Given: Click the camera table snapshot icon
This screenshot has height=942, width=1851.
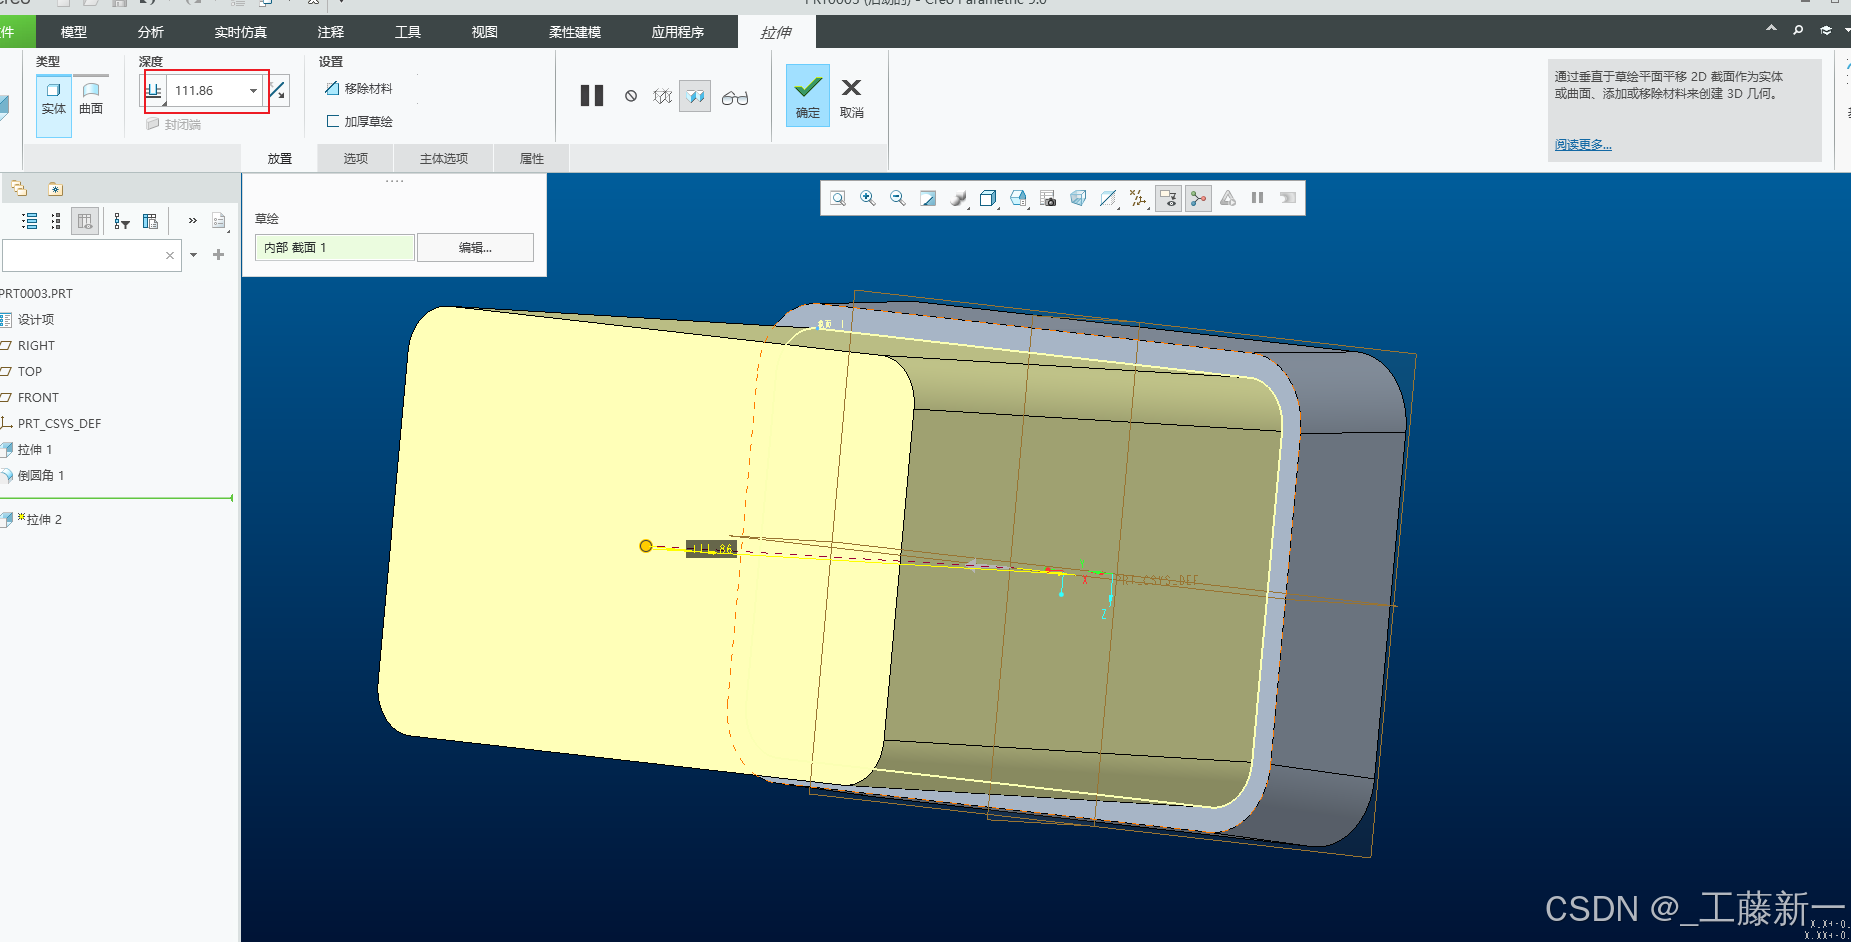Looking at the screenshot, I should [x=1048, y=198].
